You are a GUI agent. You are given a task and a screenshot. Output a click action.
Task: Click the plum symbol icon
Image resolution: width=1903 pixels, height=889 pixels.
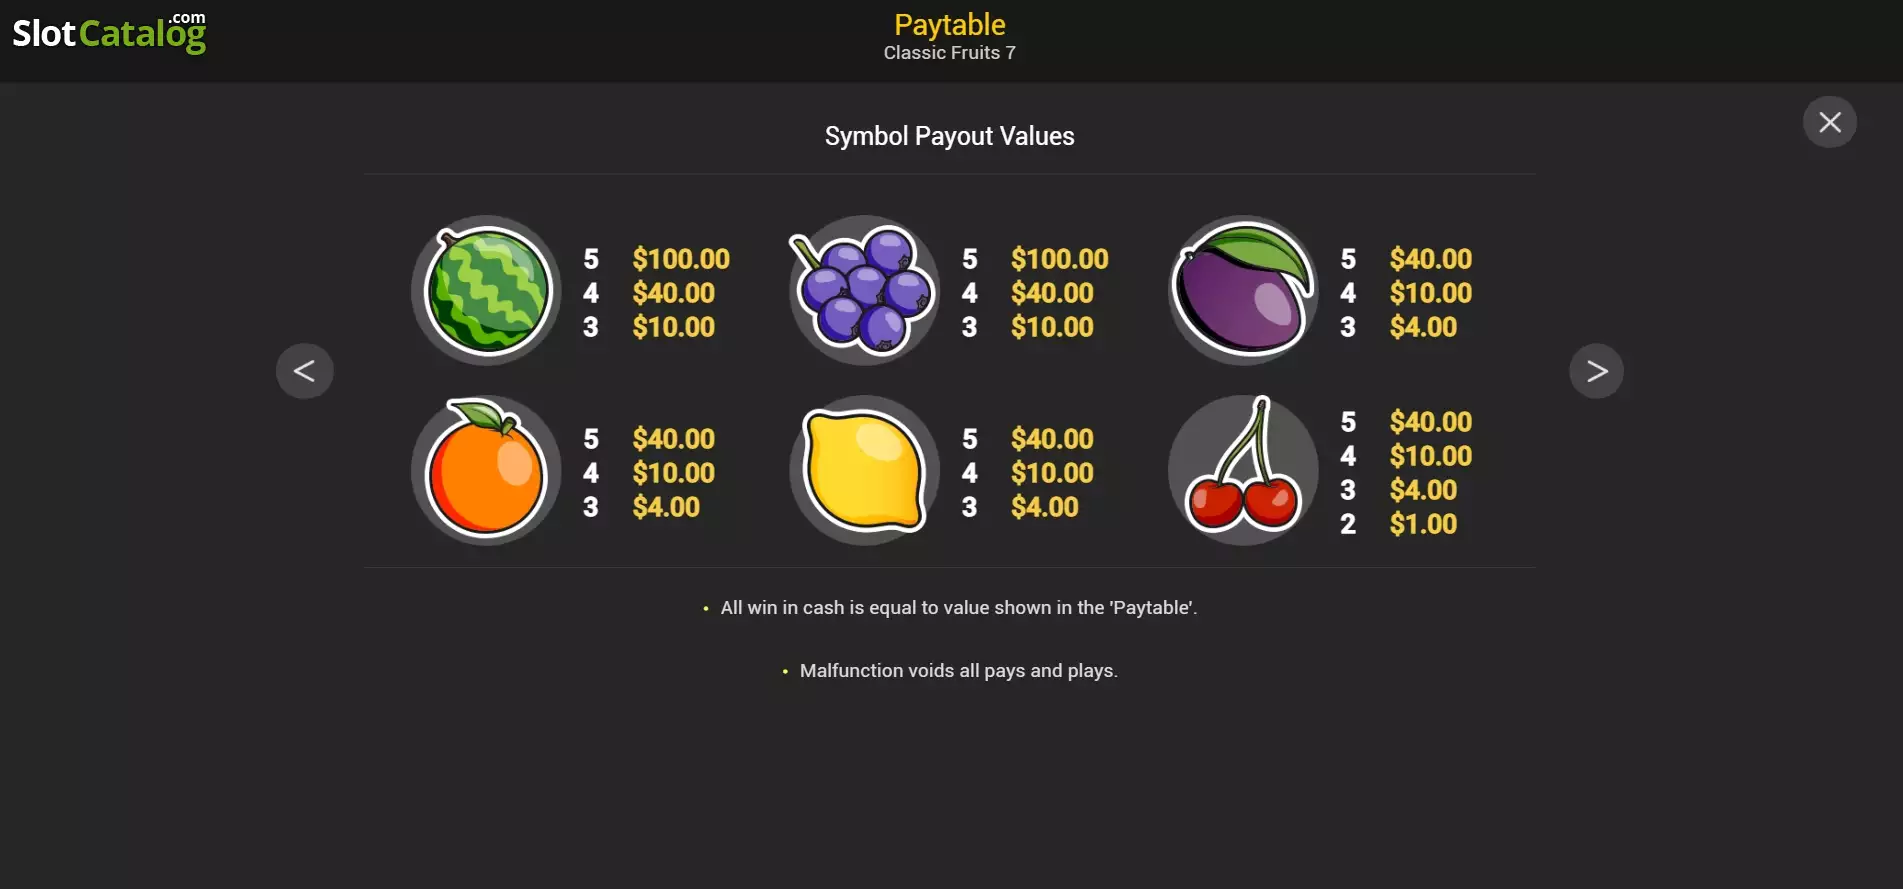(x=1243, y=291)
